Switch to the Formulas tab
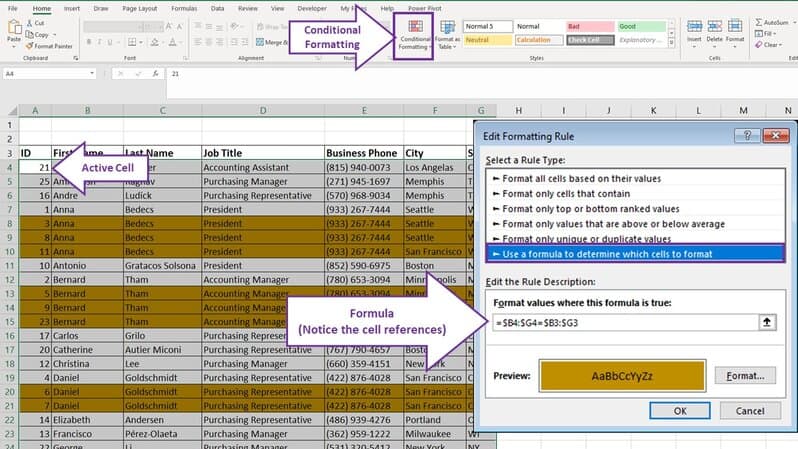 184,8
